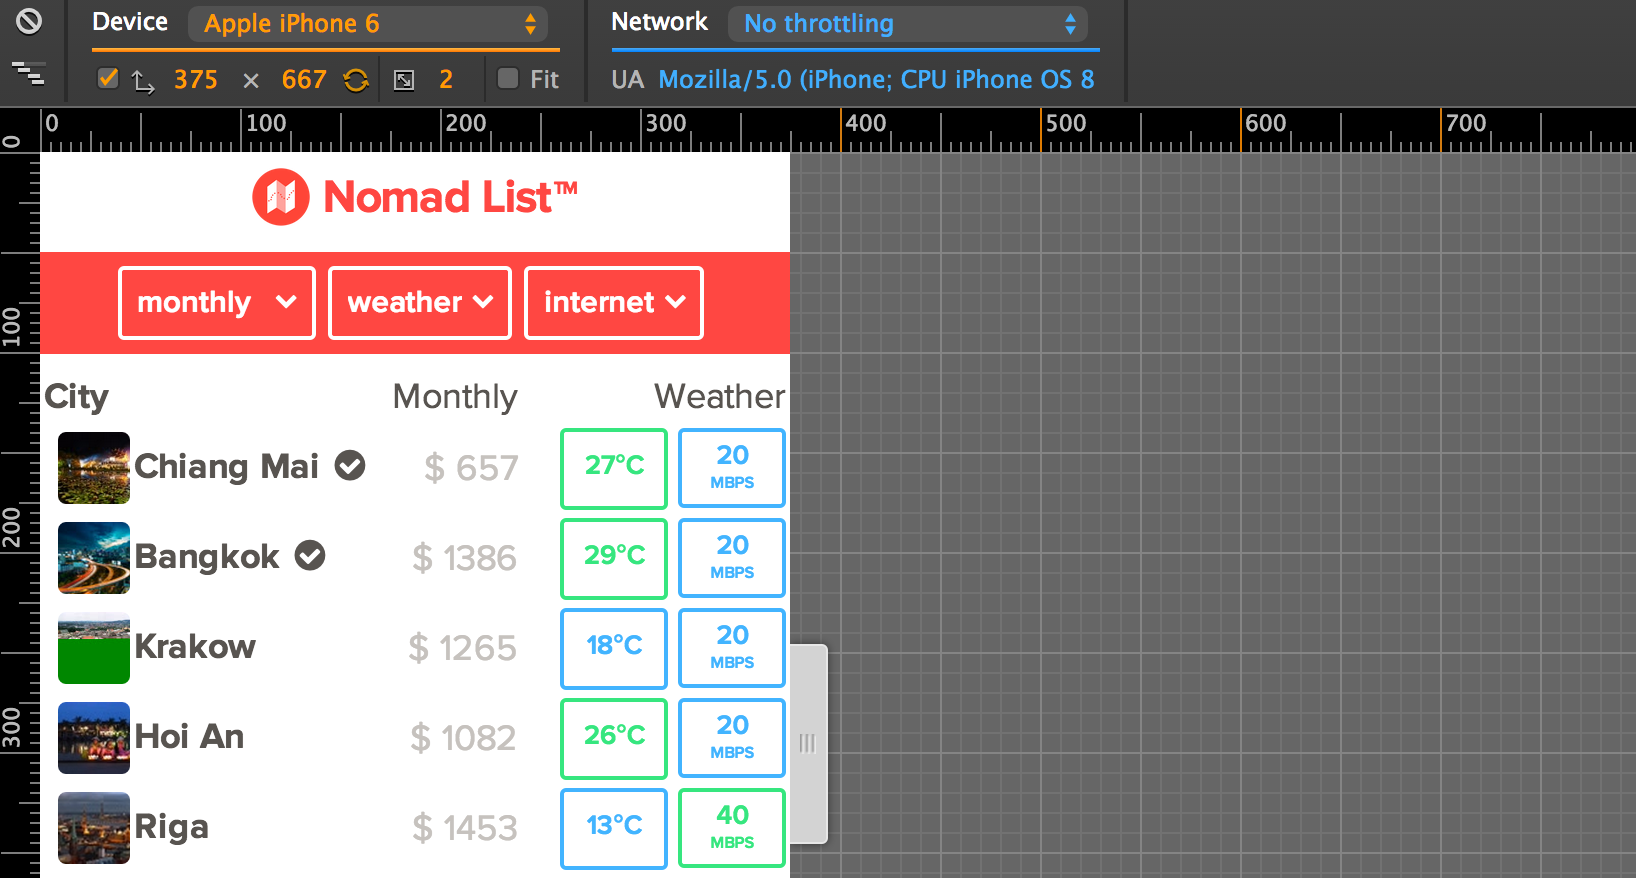Click the $ 1453 monthly cost

pos(465,828)
